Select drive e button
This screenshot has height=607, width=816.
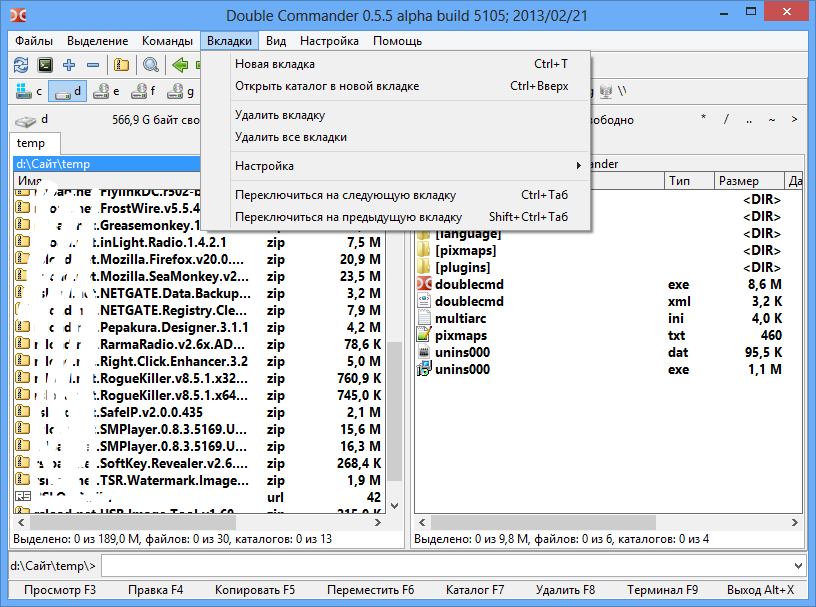(x=106, y=92)
